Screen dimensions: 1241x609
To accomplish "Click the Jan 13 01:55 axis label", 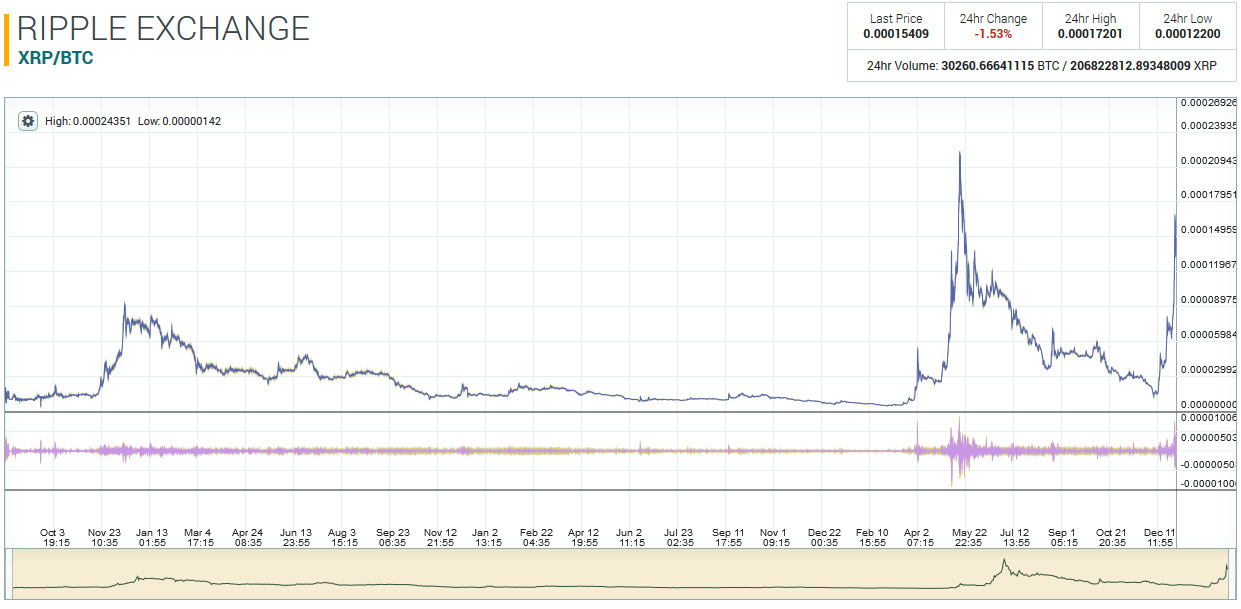I will (x=152, y=538).
